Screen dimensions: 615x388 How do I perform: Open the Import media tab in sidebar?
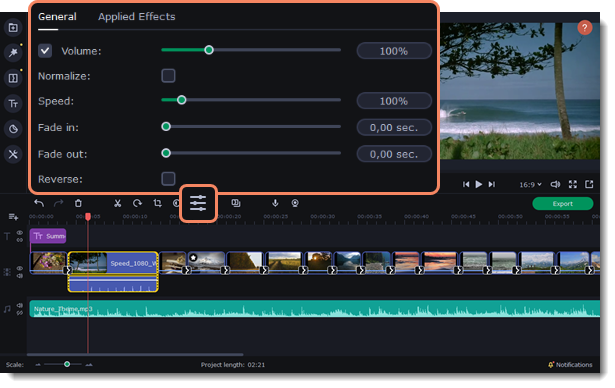(x=13, y=27)
